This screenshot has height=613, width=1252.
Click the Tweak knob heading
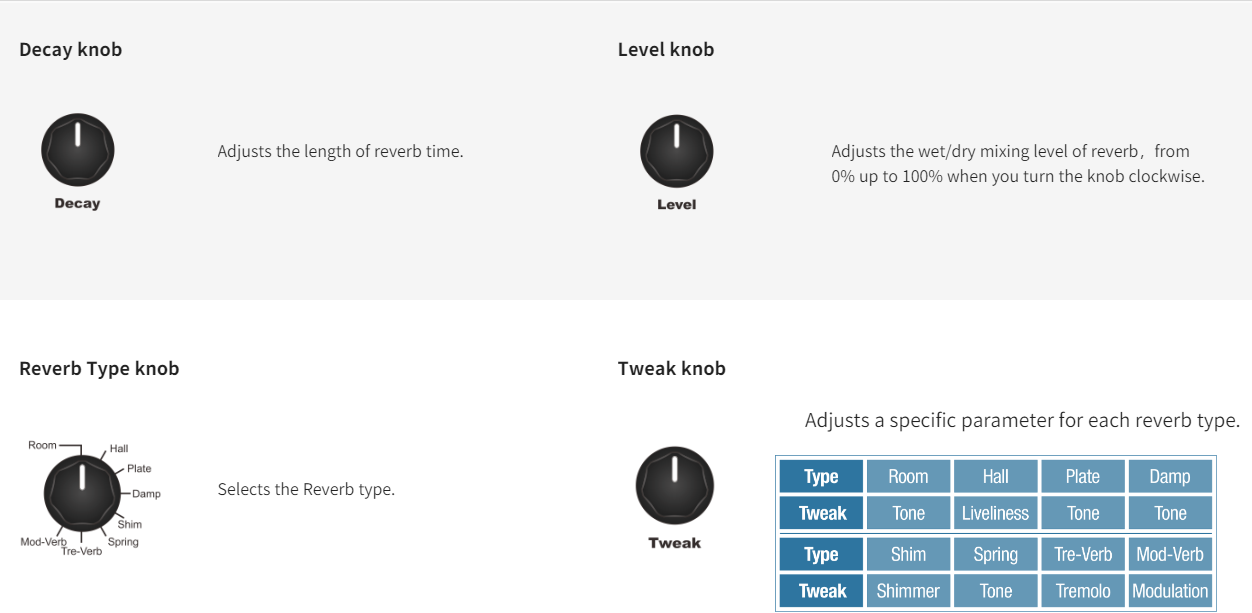(672, 368)
